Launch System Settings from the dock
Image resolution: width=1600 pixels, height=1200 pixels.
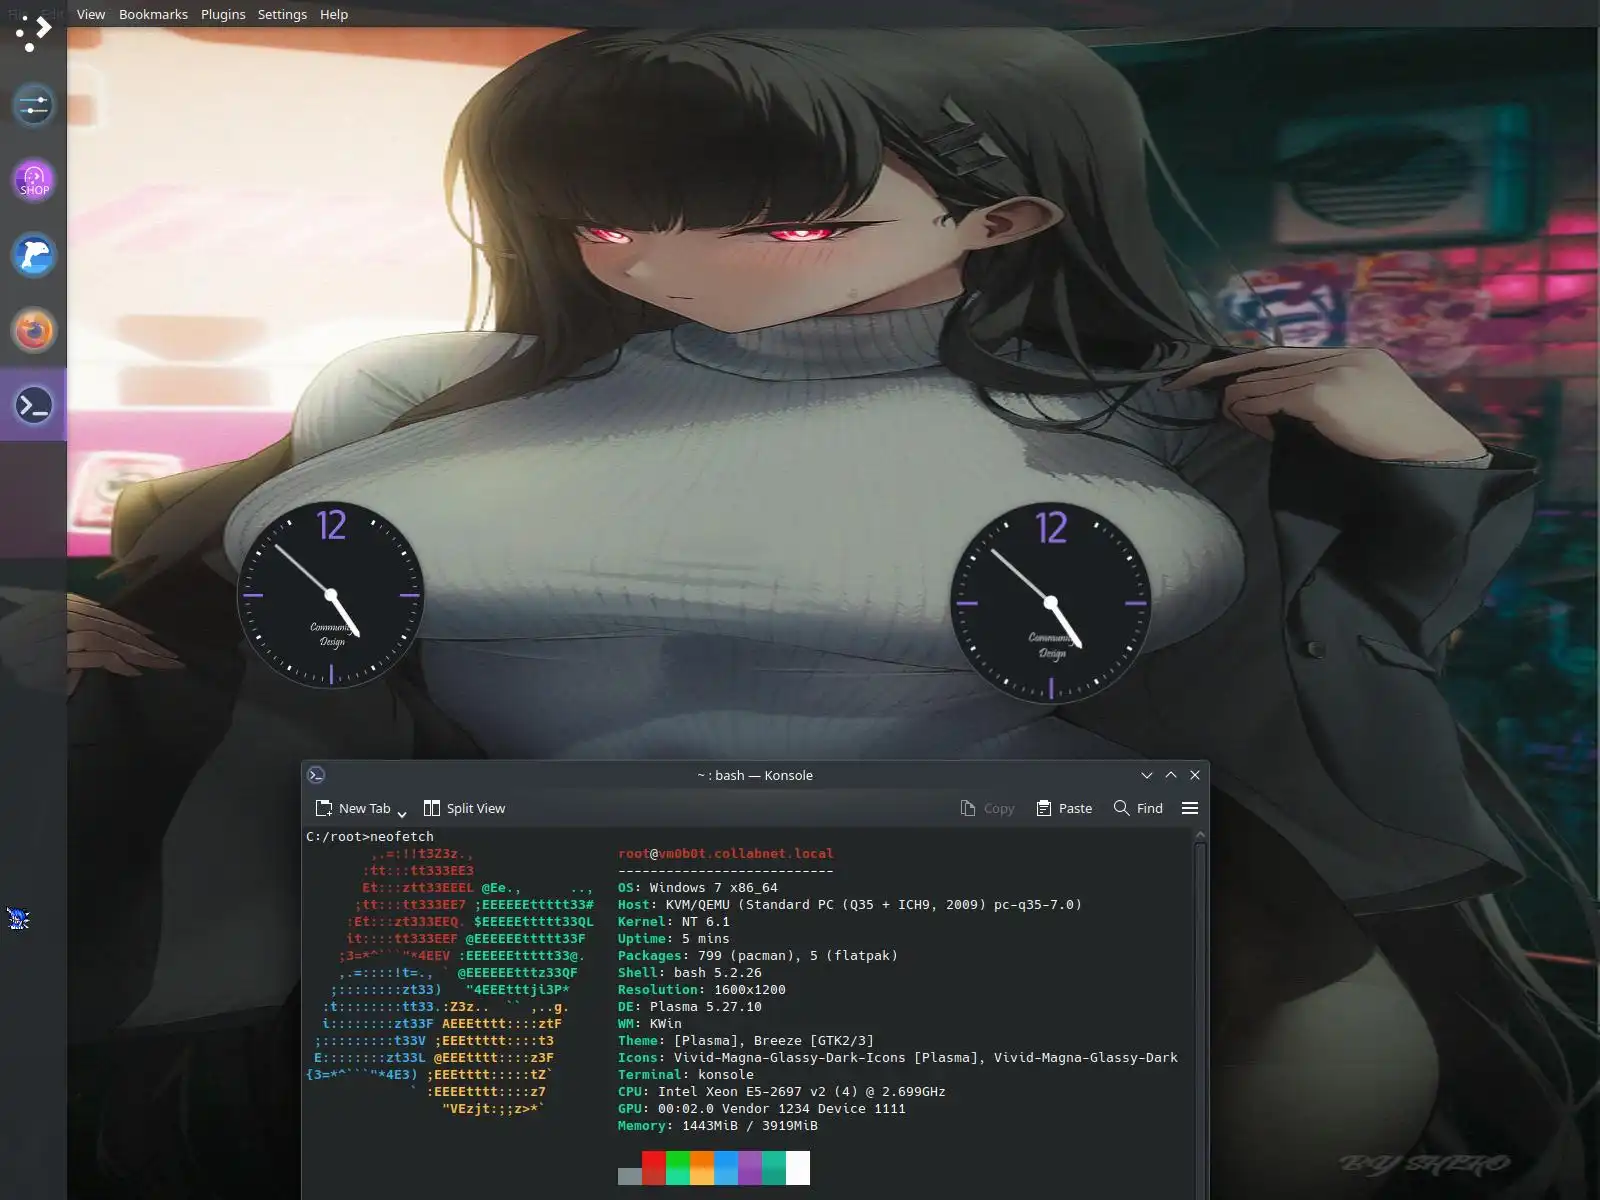click(33, 105)
